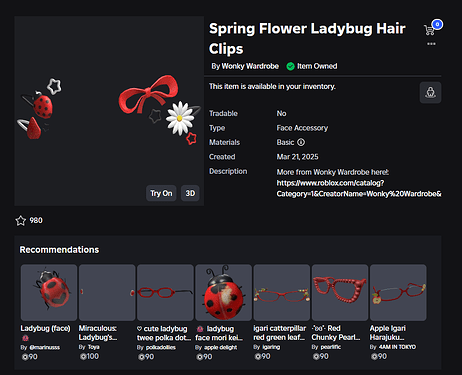Click the avatar wear button beside inventory notice
Viewport: 462px width, 375px height.
point(430,92)
